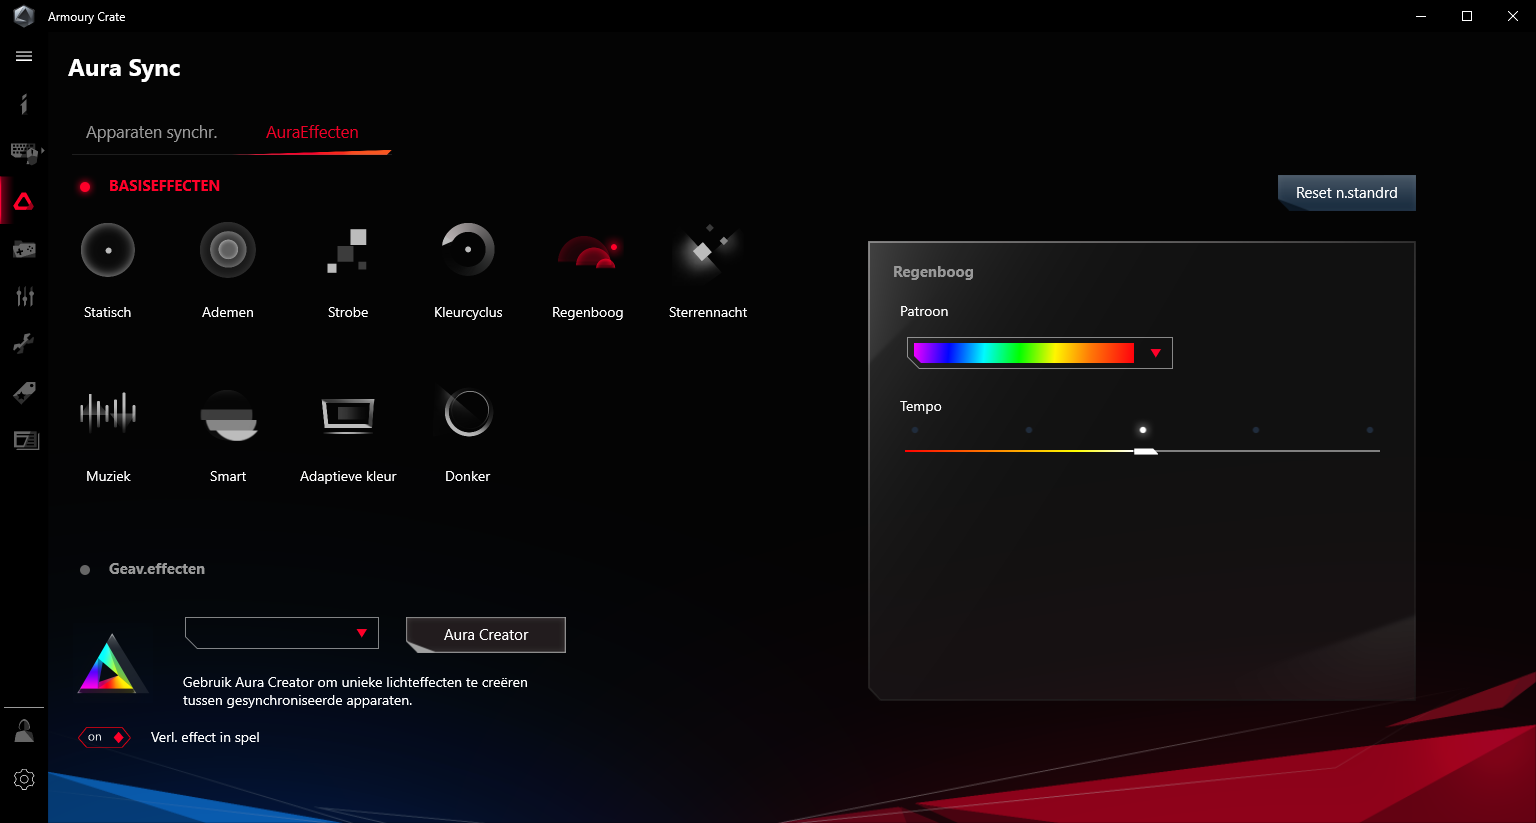Toggle the Verl. effect in spel switch
Image resolution: width=1536 pixels, height=823 pixels.
click(x=104, y=738)
